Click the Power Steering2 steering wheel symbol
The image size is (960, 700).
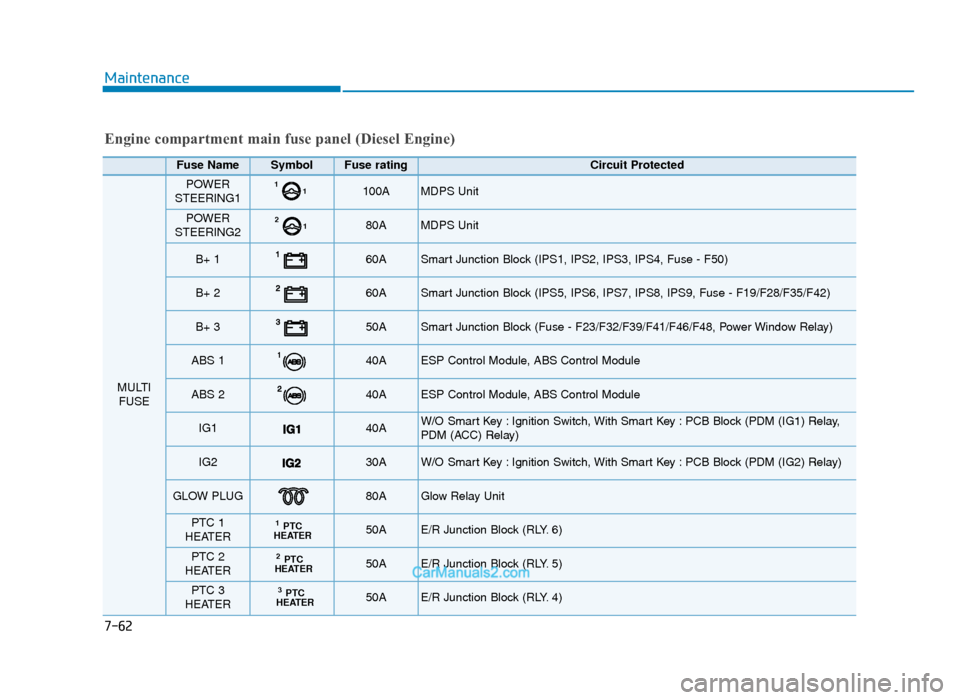coord(291,226)
